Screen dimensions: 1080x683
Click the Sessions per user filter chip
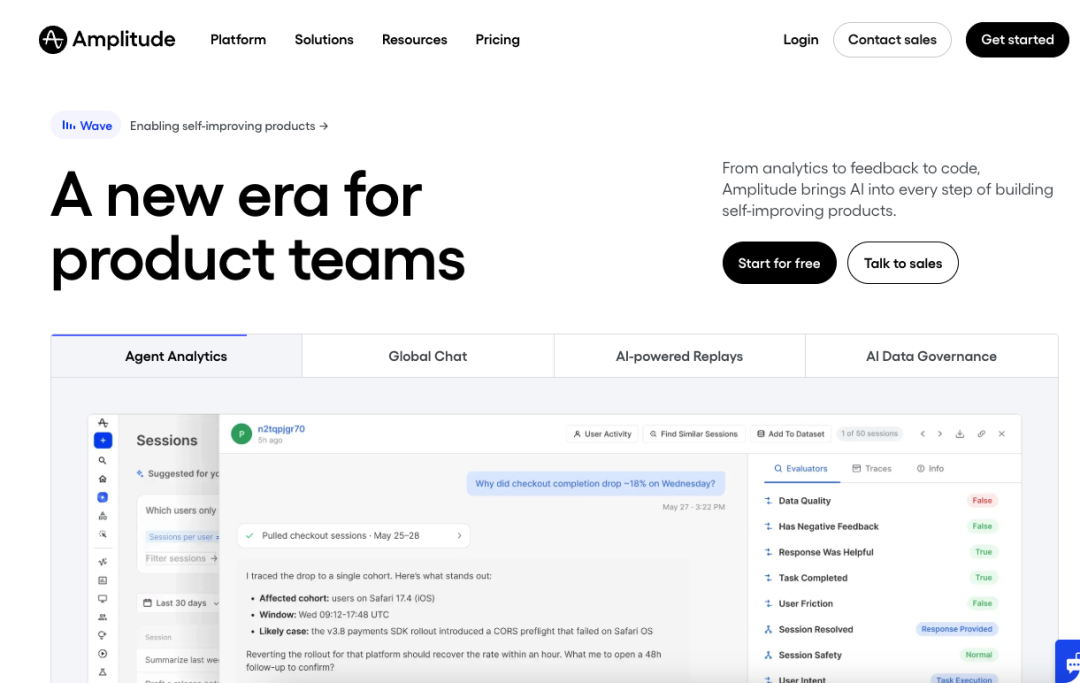183,537
